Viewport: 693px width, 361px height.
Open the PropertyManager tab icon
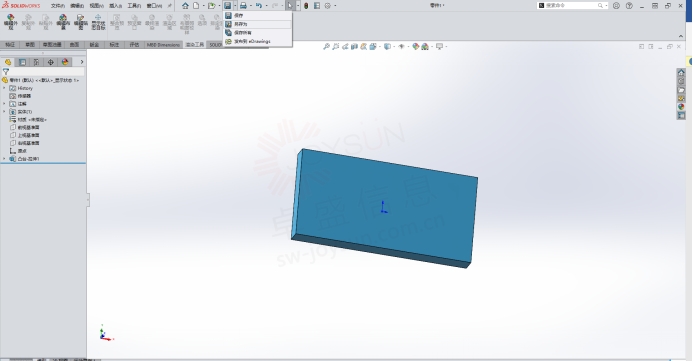[23, 62]
